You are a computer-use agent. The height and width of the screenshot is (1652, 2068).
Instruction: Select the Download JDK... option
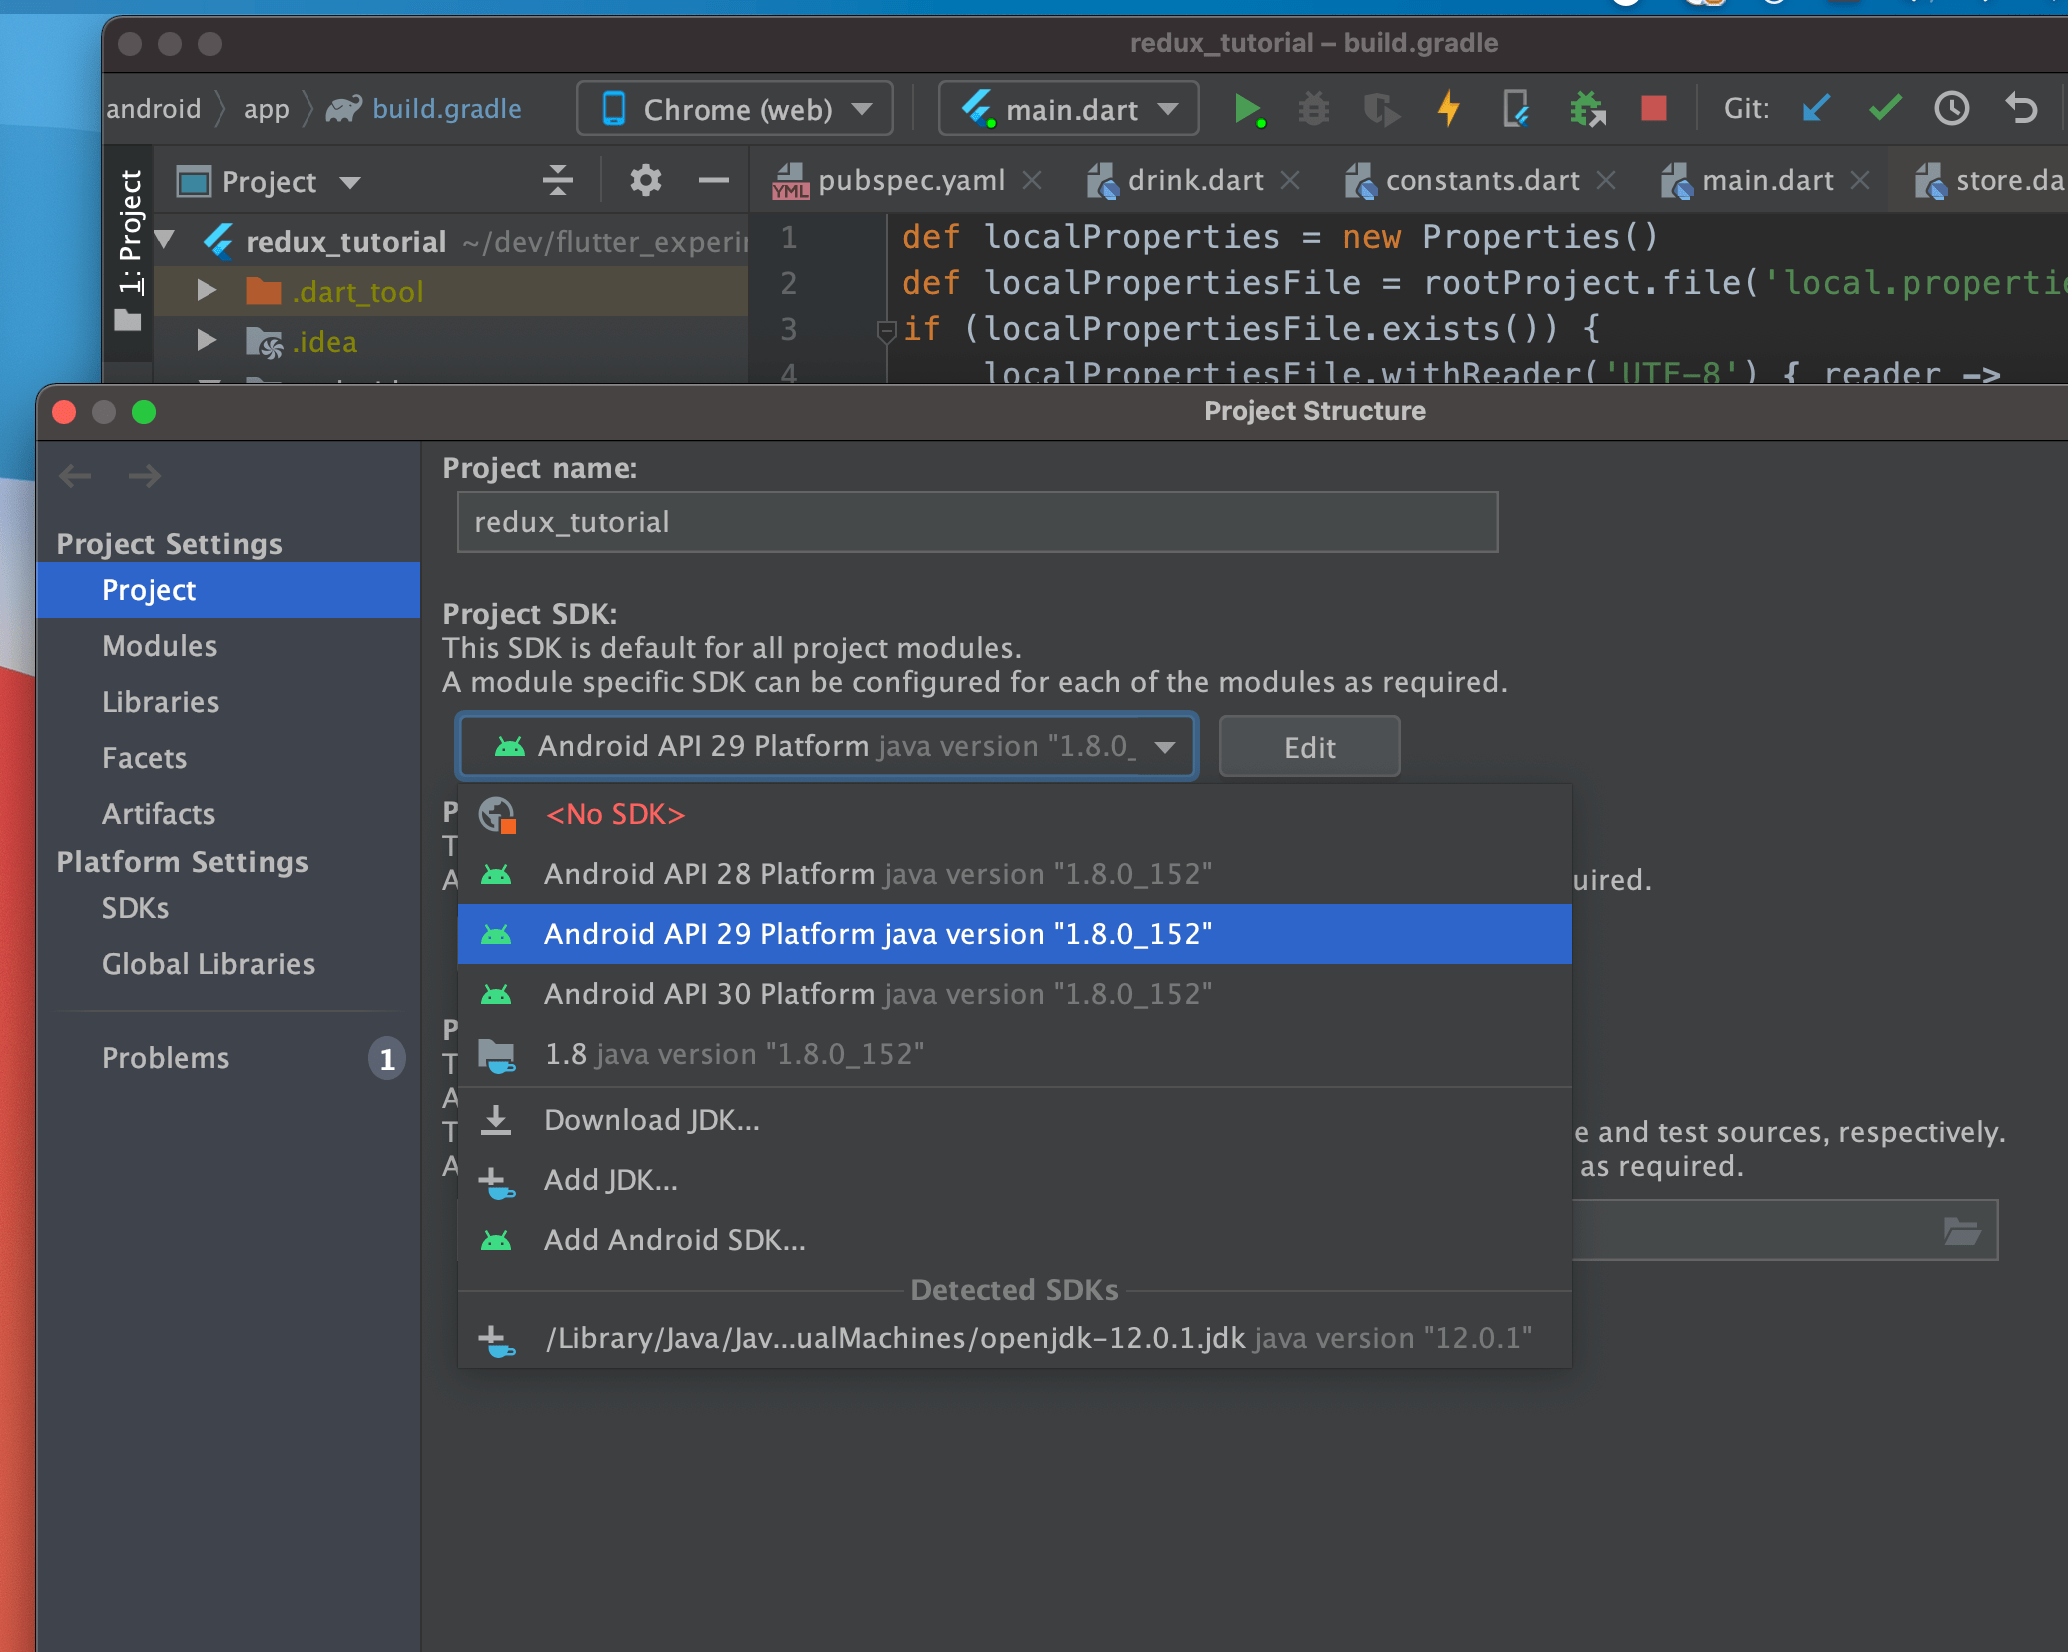[x=651, y=1119]
